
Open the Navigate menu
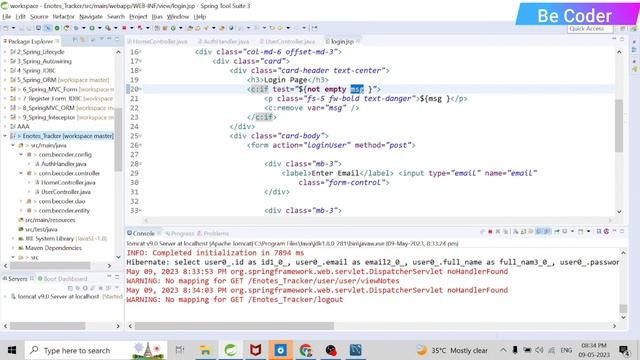click(91, 17)
